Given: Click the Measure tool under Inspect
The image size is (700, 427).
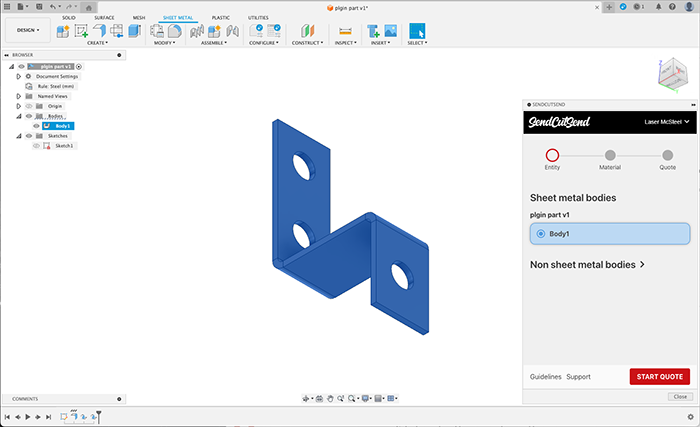Looking at the screenshot, I should tap(345, 31).
